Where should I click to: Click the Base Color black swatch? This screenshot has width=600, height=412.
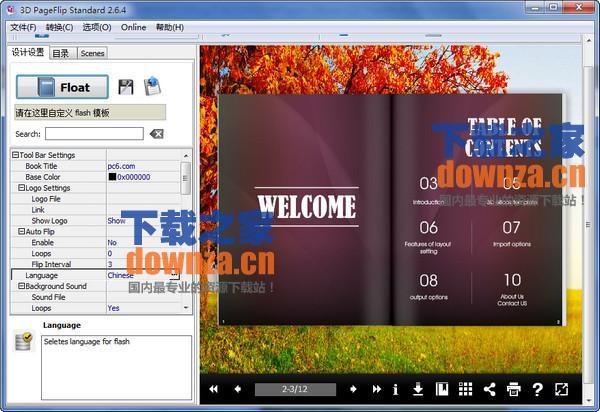click(112, 177)
